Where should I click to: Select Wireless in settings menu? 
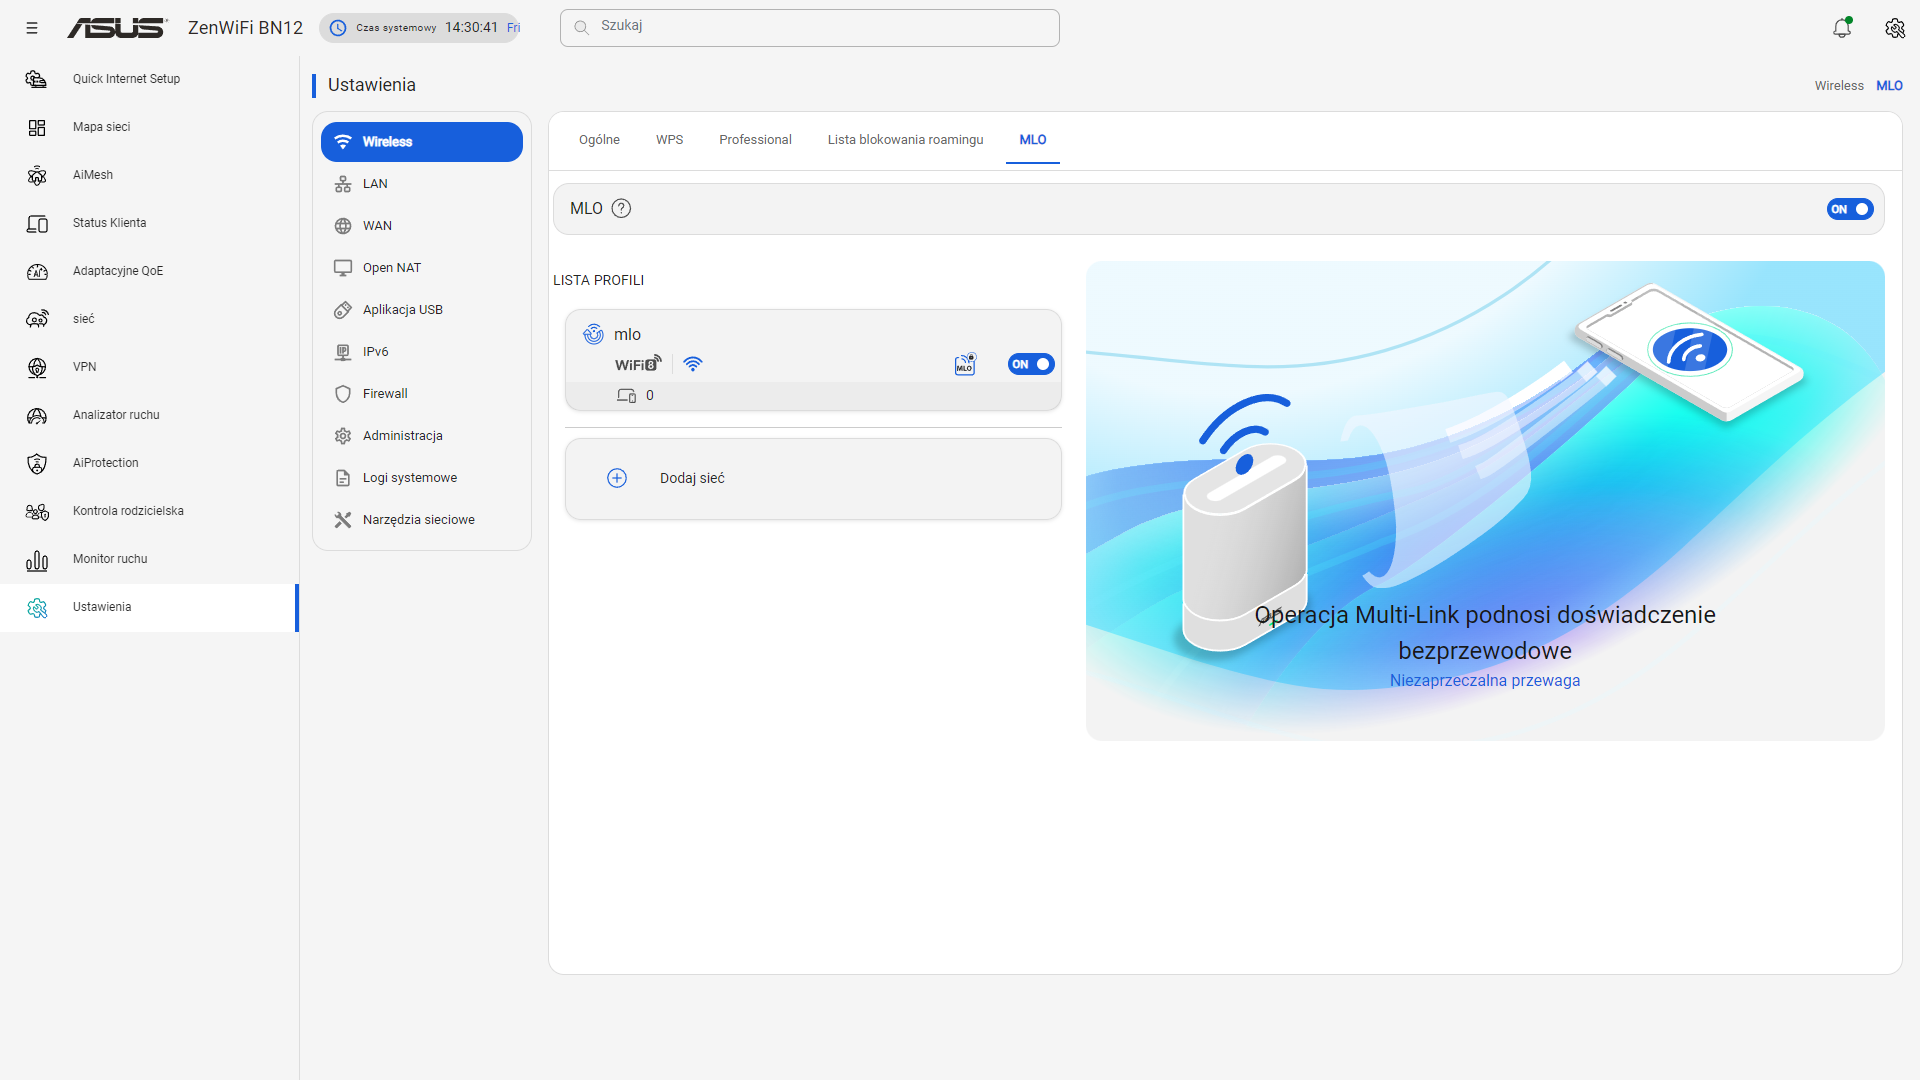(x=422, y=142)
